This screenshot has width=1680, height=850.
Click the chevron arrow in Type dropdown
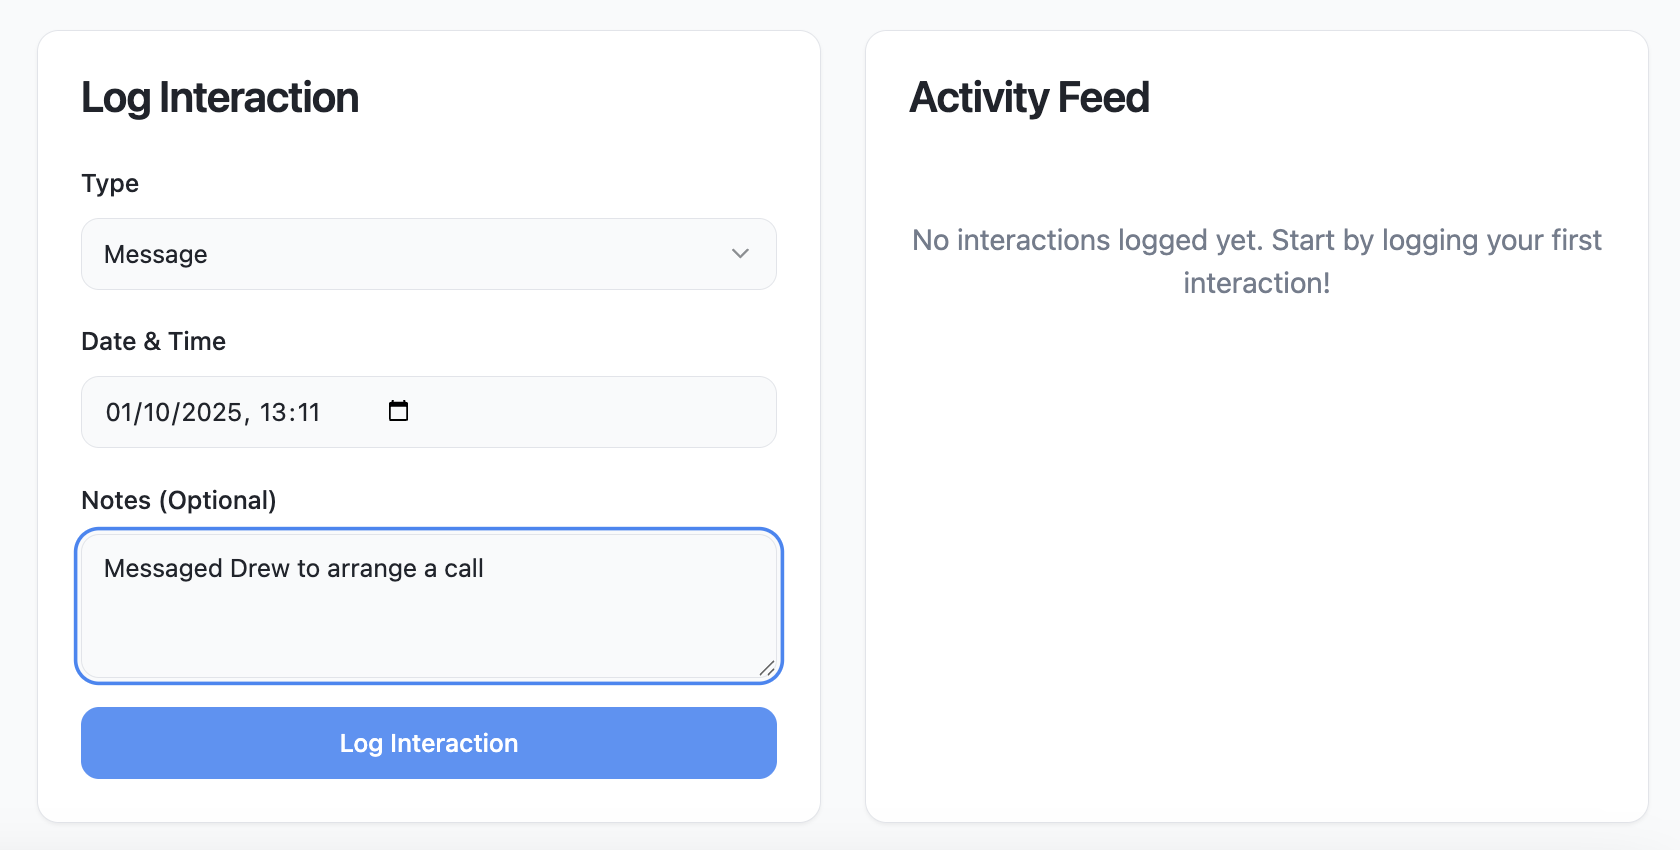coord(740,254)
